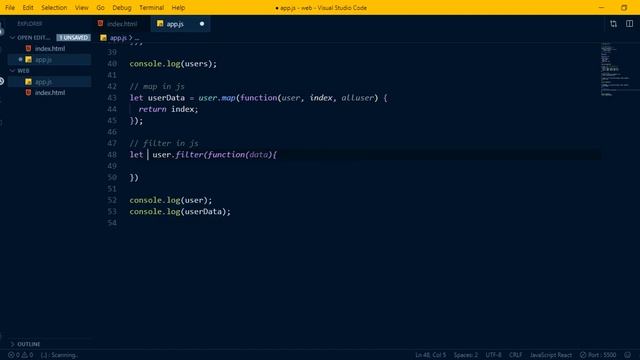Open the File menu
This screenshot has height=360, width=640.
coord(10,8)
